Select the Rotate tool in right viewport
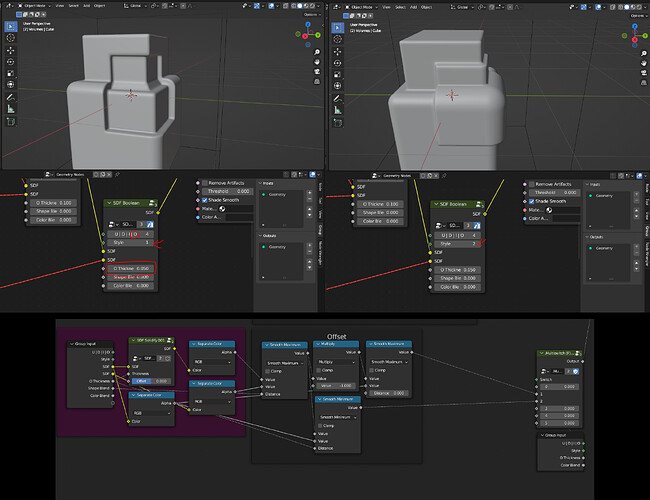Viewport: 650px width, 500px height. tap(337, 63)
